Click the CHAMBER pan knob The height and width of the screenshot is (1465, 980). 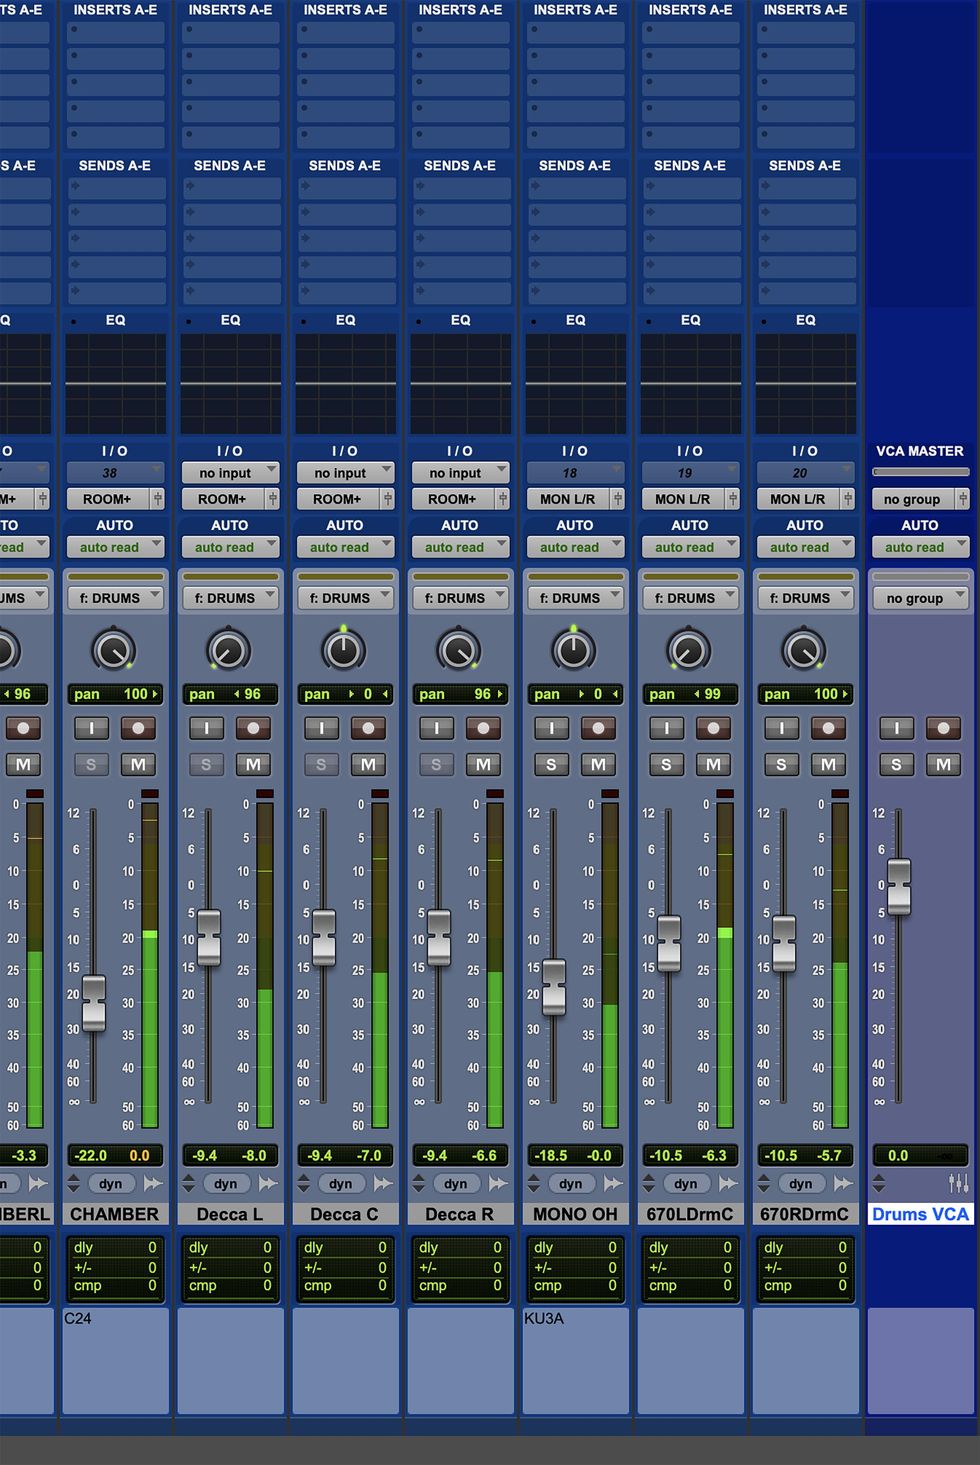114,651
